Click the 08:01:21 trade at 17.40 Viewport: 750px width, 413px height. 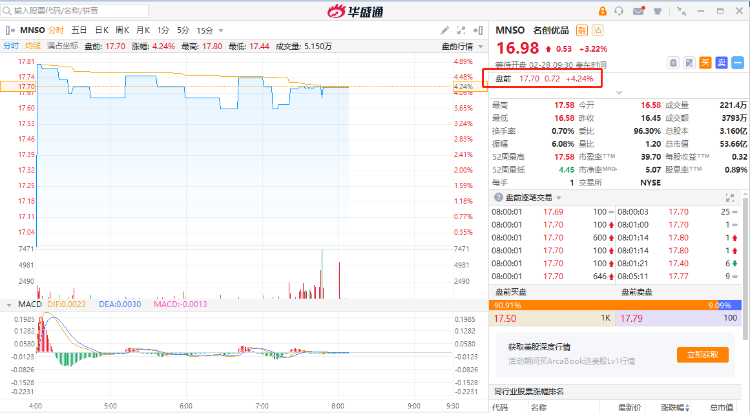click(x=677, y=263)
